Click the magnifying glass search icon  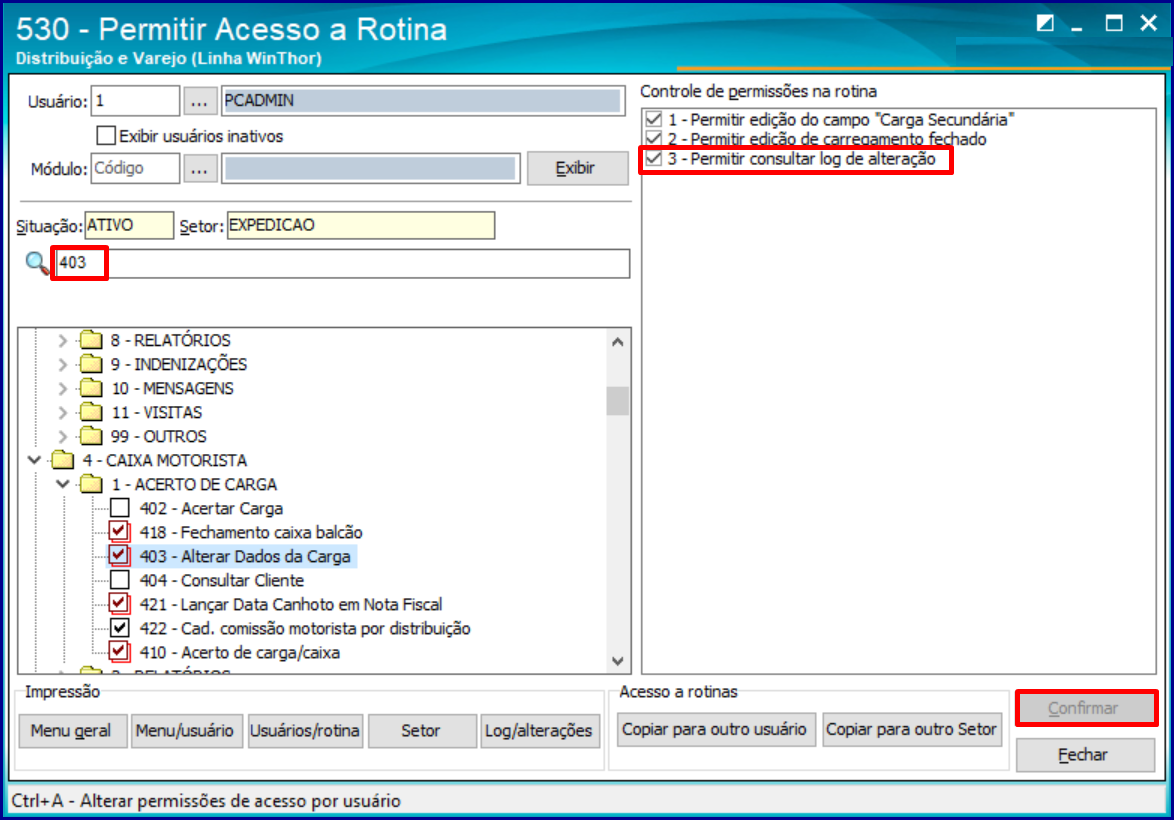click(x=37, y=263)
